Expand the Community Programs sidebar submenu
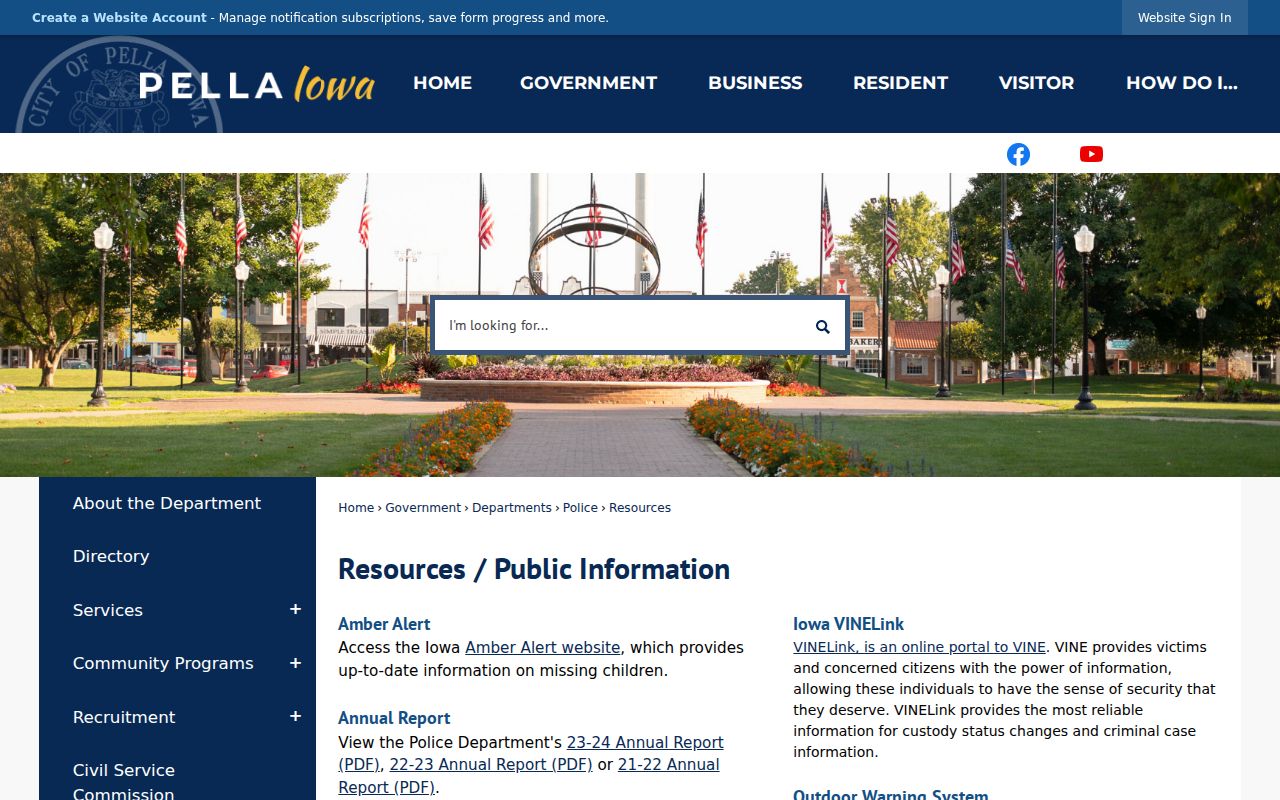 [x=295, y=663]
